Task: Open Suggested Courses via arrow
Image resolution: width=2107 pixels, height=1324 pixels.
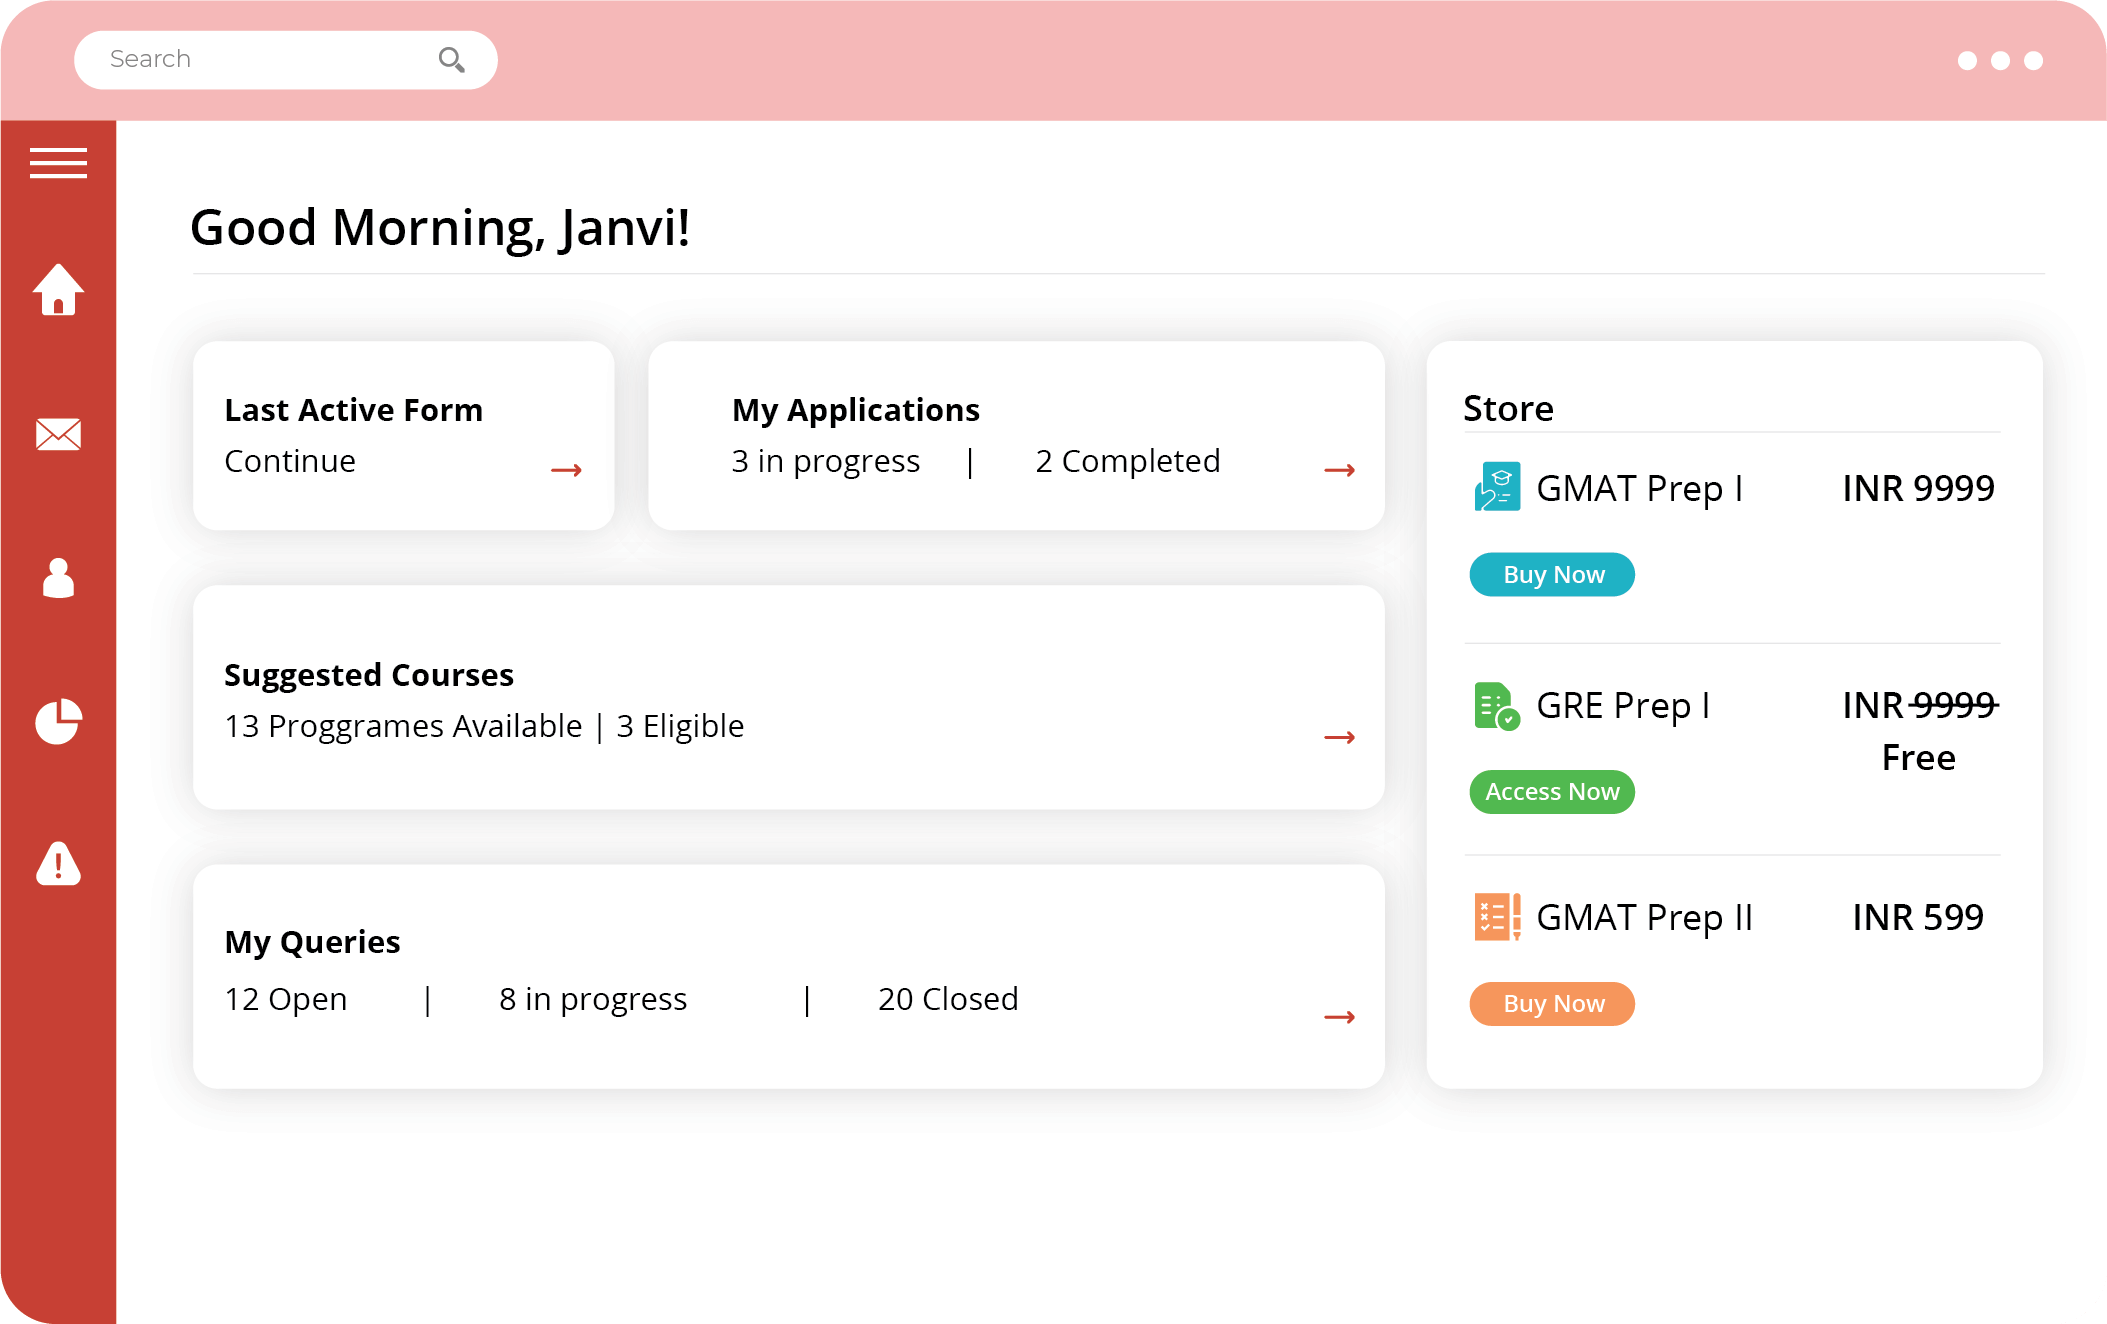Action: tap(1339, 738)
